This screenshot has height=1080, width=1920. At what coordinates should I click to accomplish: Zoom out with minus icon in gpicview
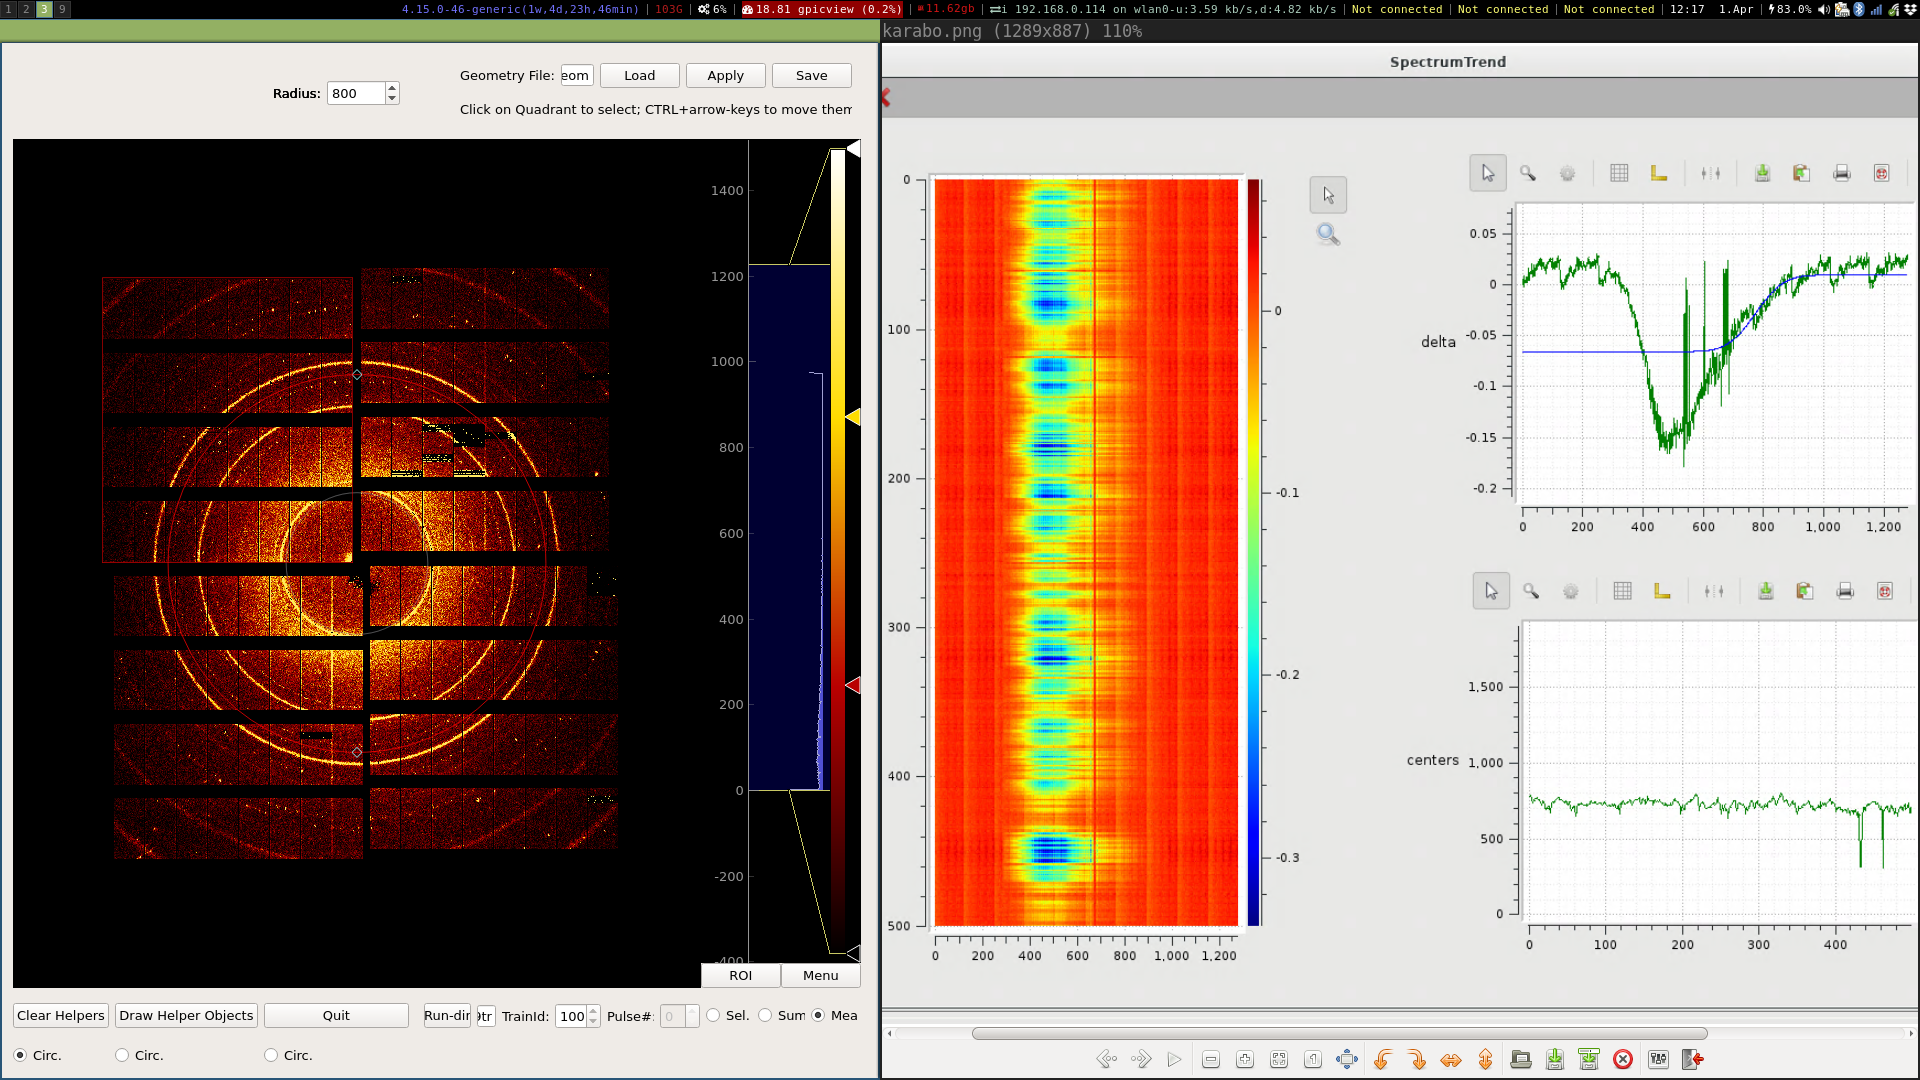coord(1211,1059)
